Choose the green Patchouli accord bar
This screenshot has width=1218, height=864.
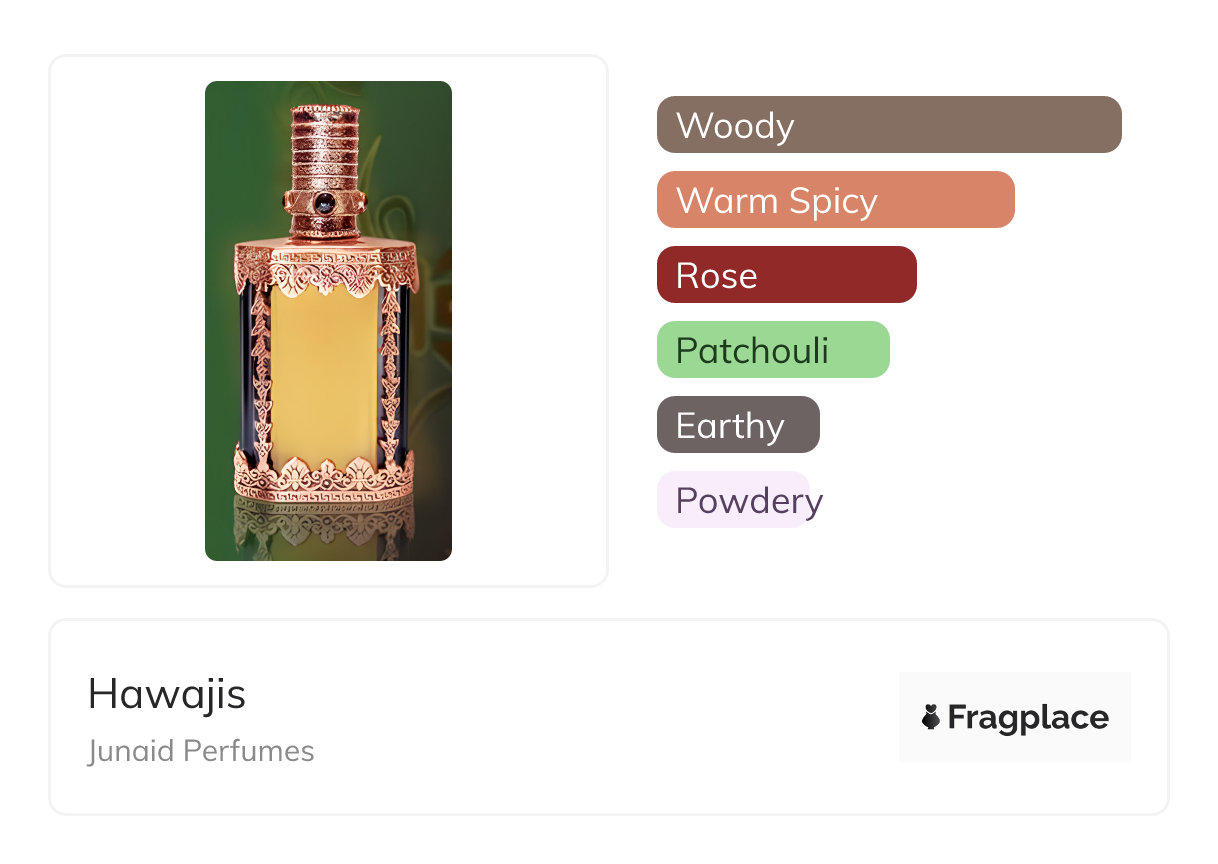click(772, 350)
